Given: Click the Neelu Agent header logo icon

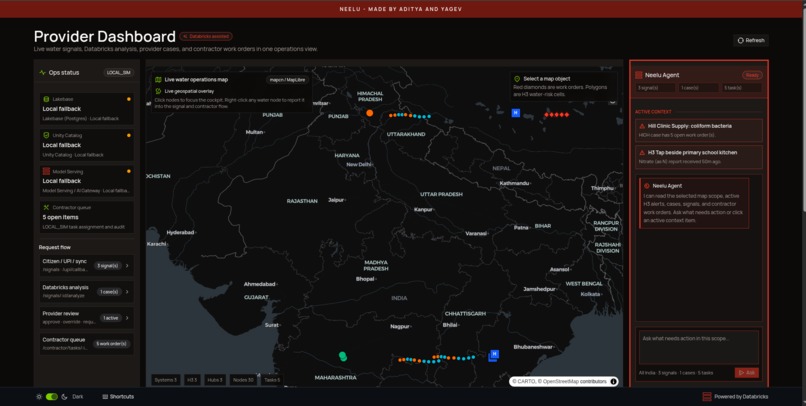Looking at the screenshot, I should [638, 75].
